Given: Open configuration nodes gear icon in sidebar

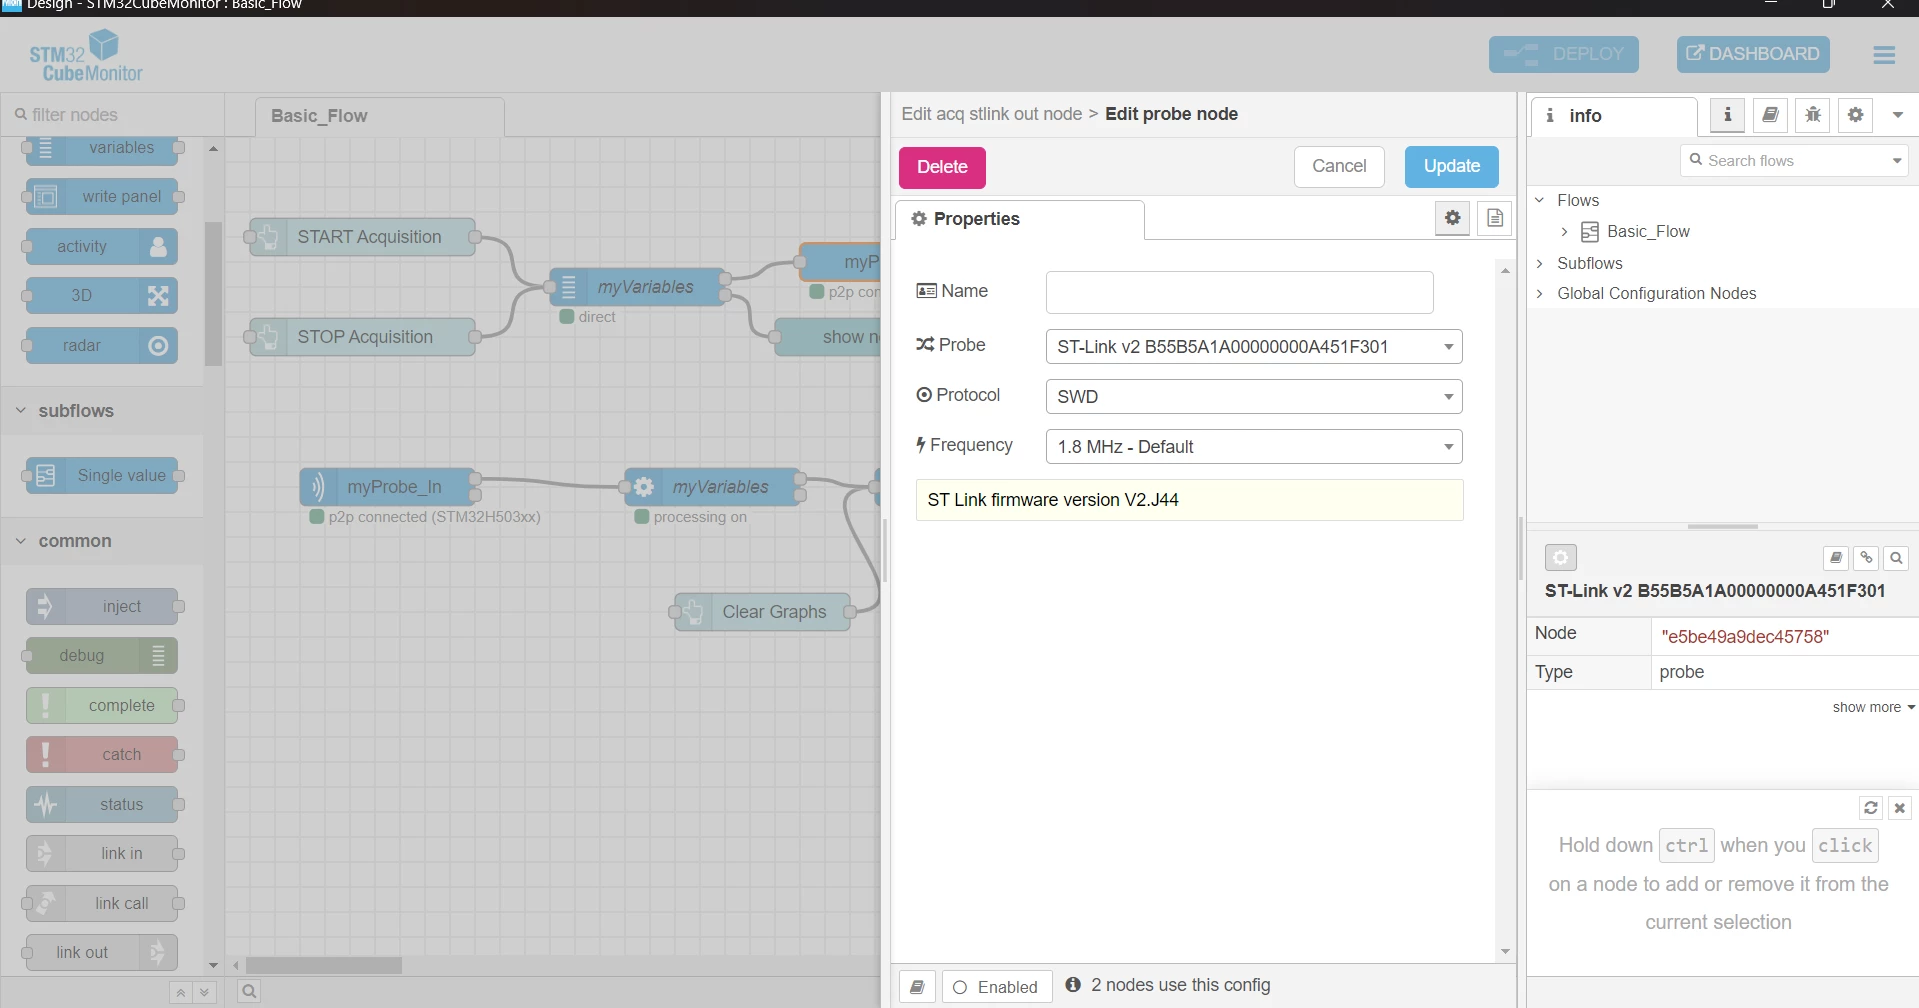Looking at the screenshot, I should pos(1856,115).
